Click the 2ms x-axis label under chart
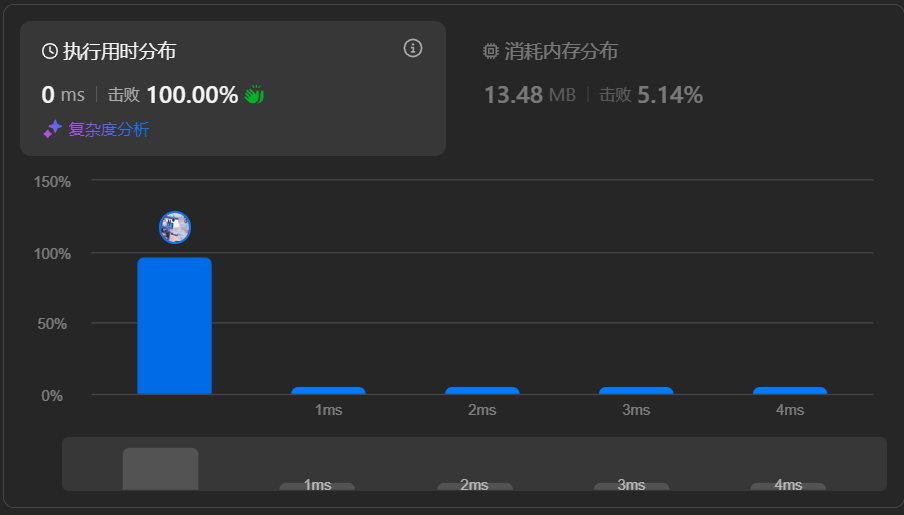The width and height of the screenshot is (904, 515). click(482, 410)
